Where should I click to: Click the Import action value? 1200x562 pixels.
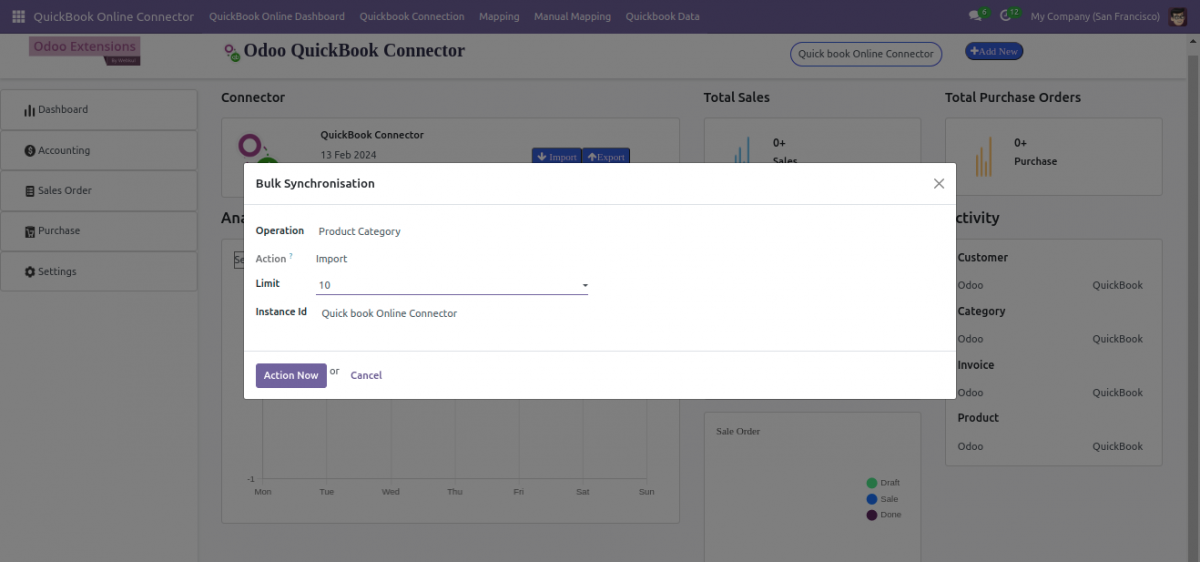coord(332,259)
